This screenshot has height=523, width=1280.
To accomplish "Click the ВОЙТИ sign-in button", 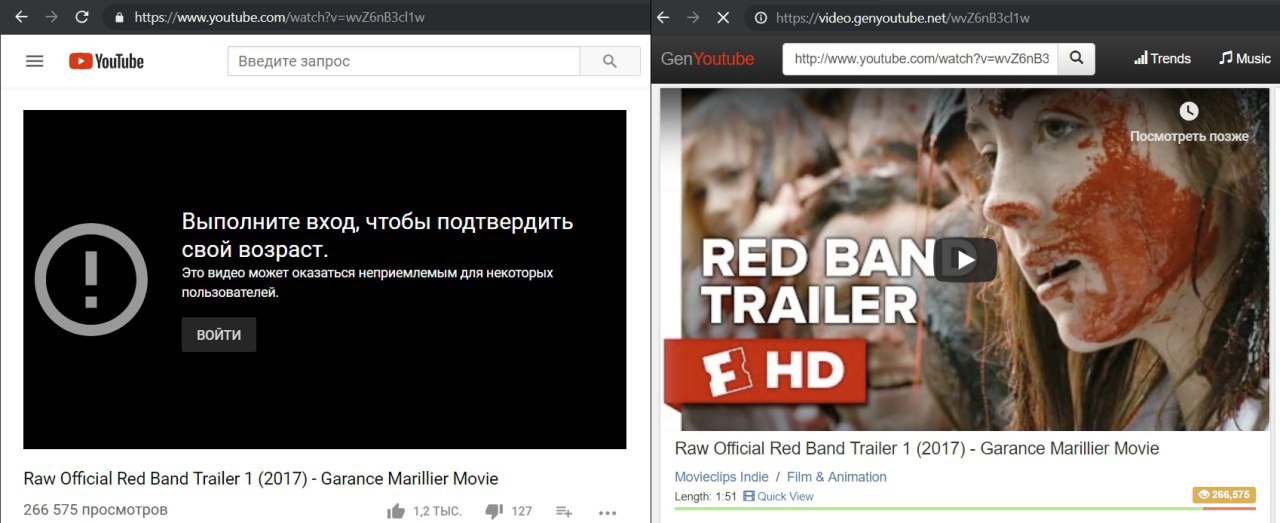I will [219, 335].
